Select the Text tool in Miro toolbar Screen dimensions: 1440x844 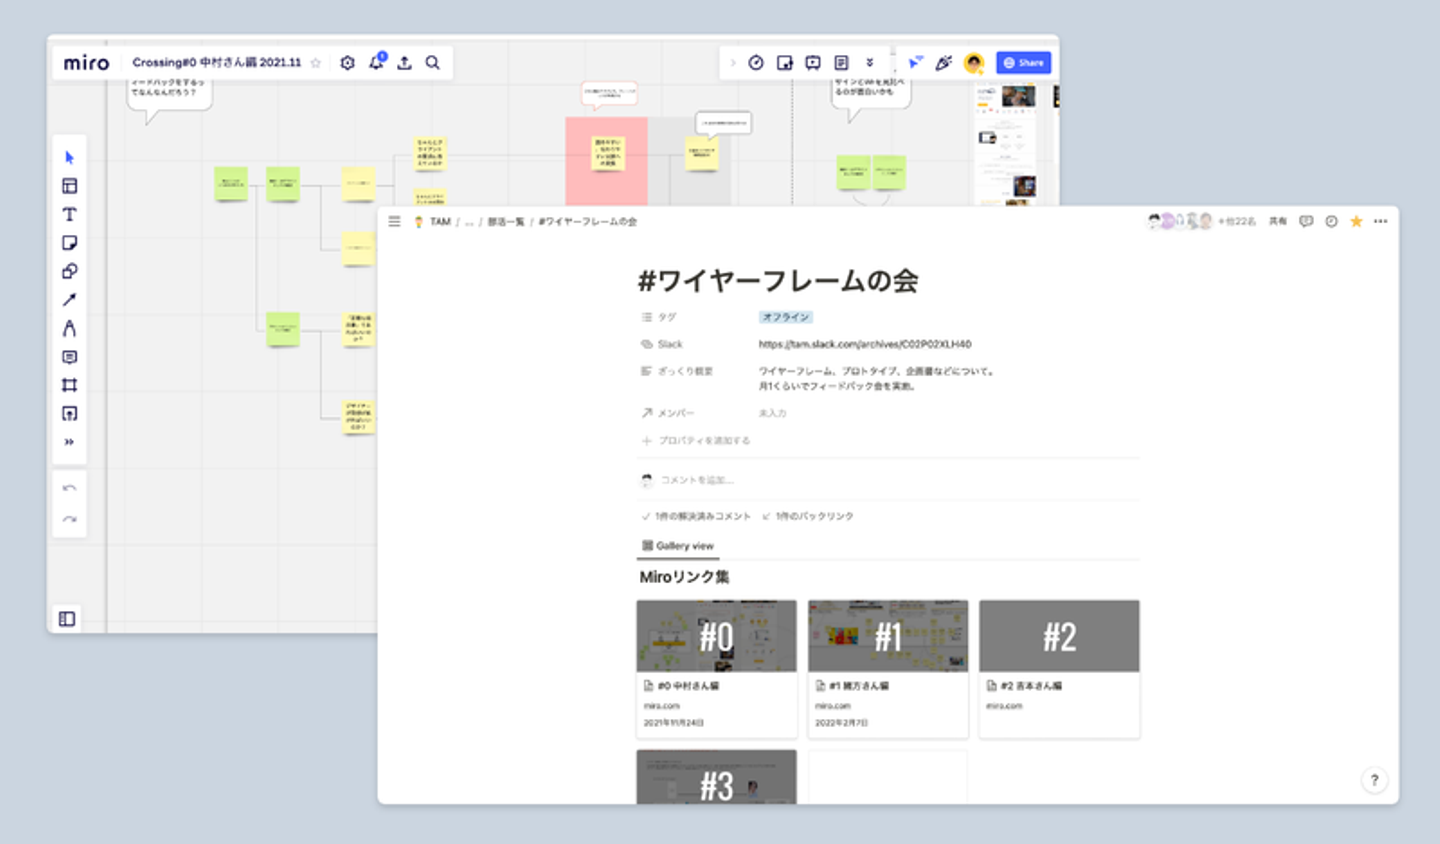click(69, 214)
